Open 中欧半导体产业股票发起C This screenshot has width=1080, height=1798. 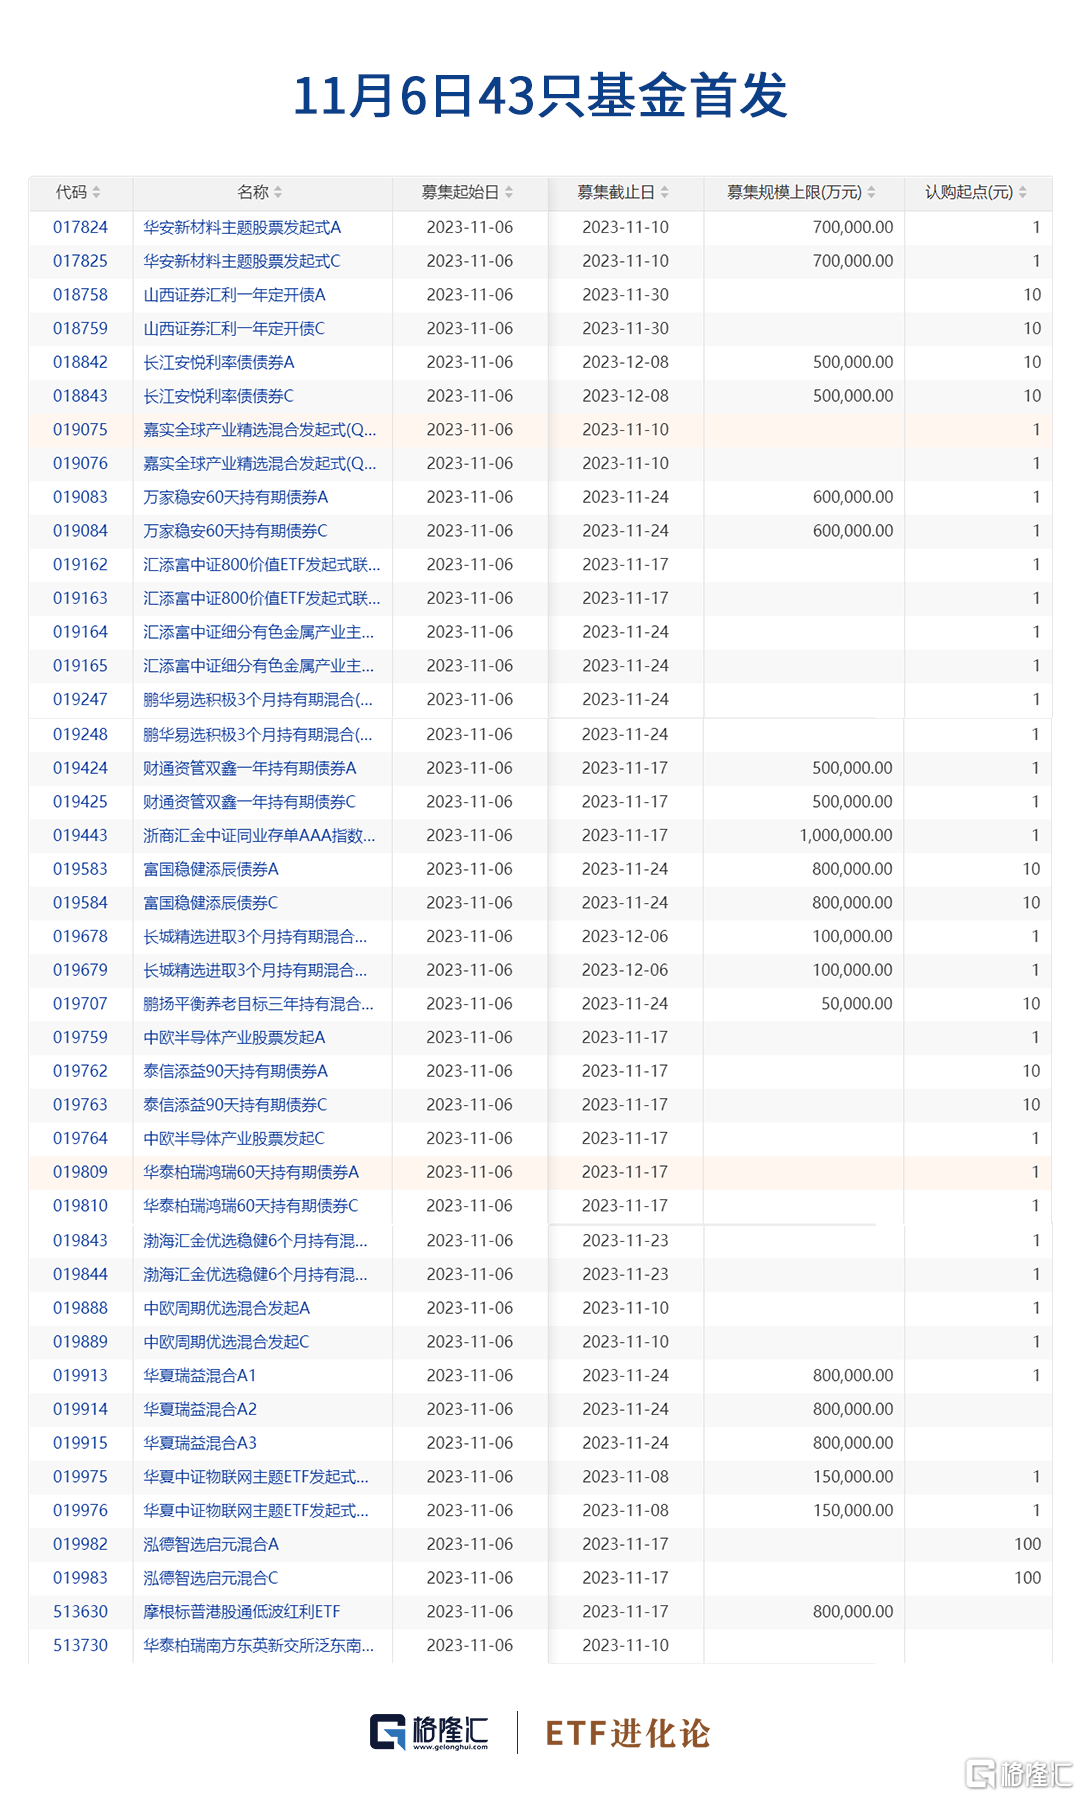tap(234, 1139)
